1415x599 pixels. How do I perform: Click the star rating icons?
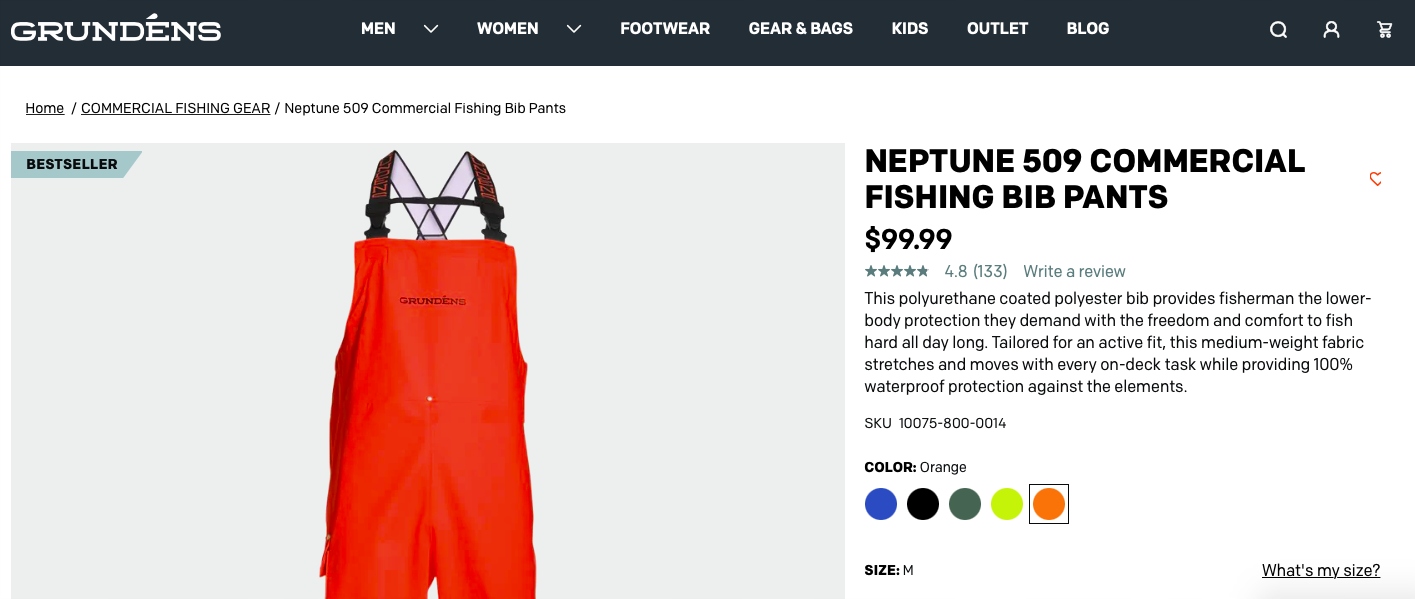pyautogui.click(x=896, y=271)
